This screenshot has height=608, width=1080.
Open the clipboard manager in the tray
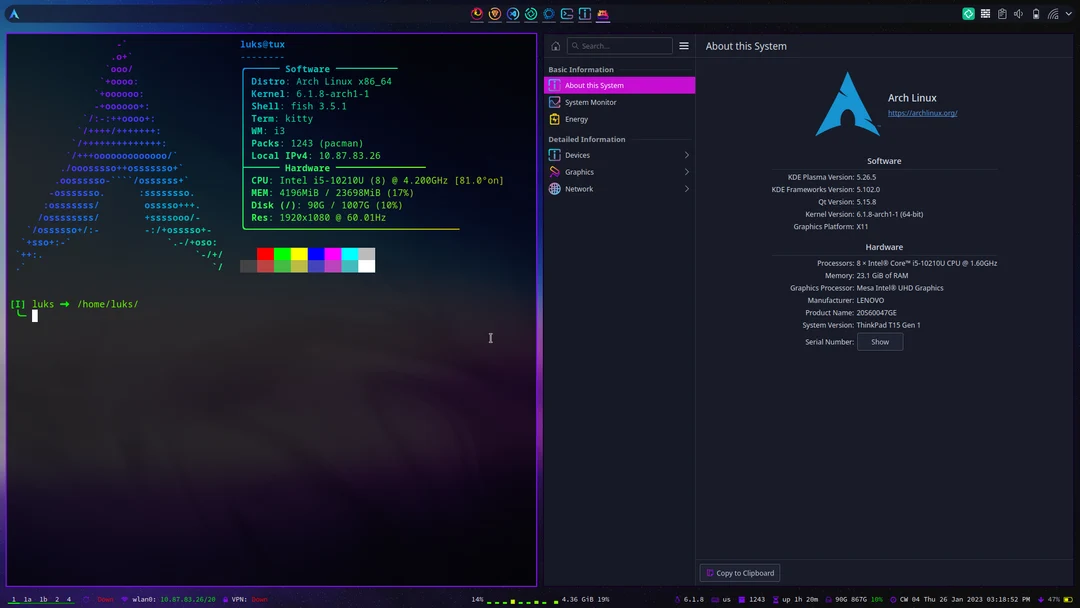coord(1003,13)
